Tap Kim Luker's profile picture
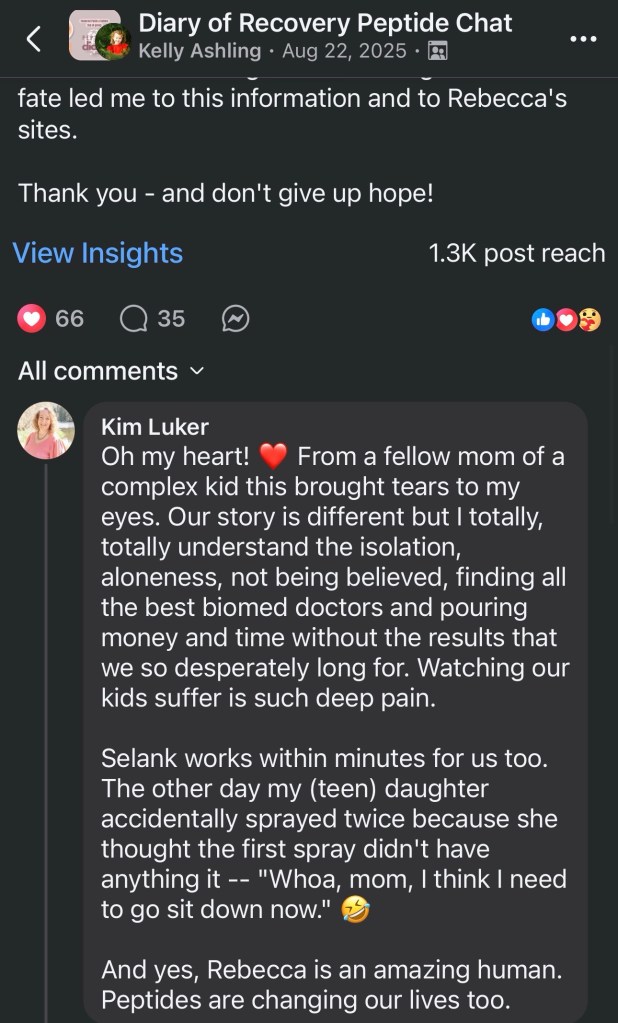Image resolution: width=618 pixels, height=1023 pixels. coord(46,431)
